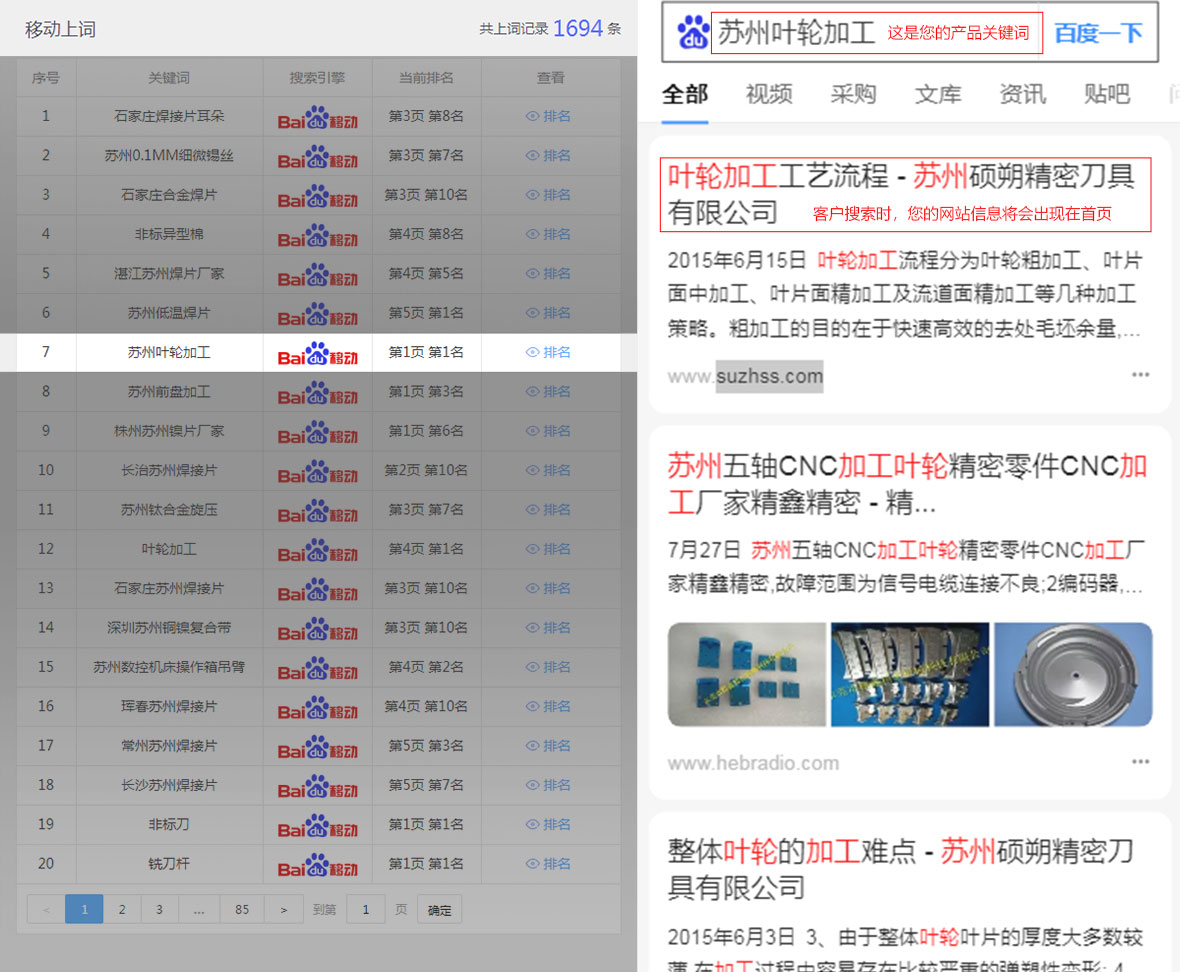Click the 确定 page jump button

pyautogui.click(x=439, y=909)
